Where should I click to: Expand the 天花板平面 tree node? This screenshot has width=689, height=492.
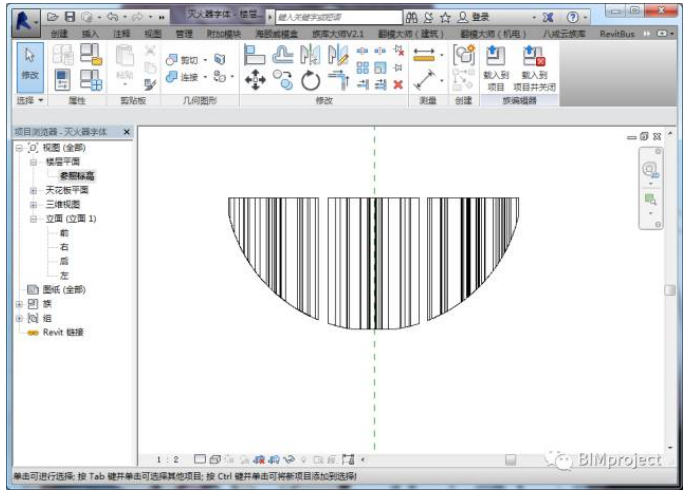(x=33, y=189)
